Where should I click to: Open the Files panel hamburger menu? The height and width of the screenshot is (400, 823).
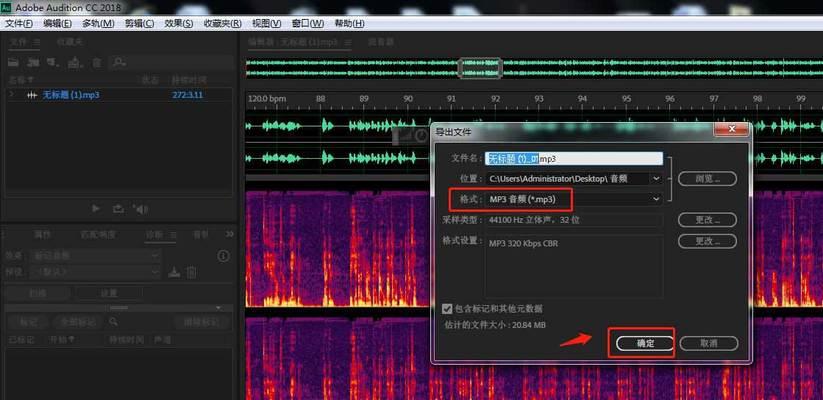(37, 42)
